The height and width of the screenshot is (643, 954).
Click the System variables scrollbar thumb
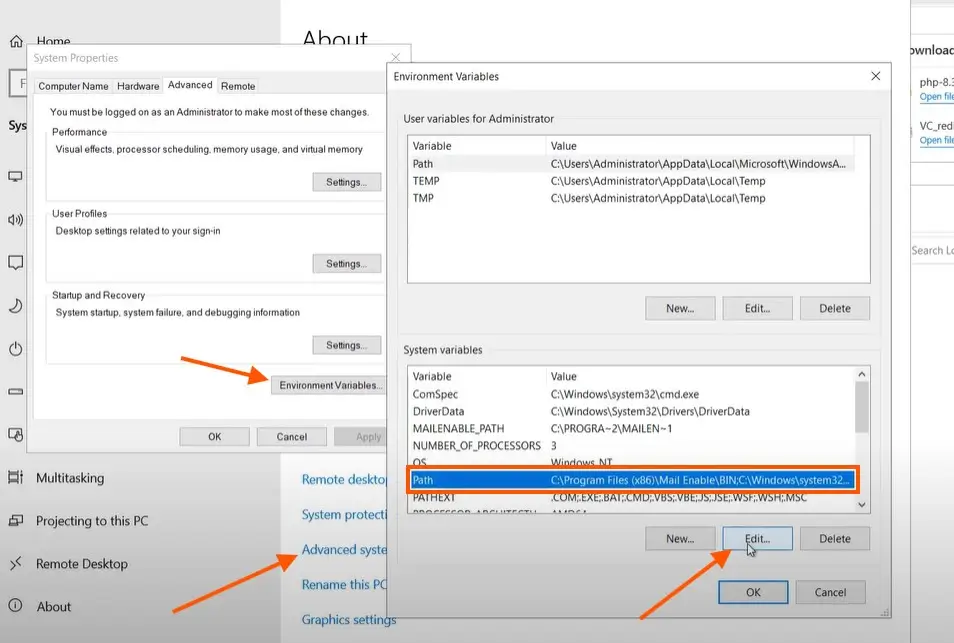pyautogui.click(x=862, y=408)
